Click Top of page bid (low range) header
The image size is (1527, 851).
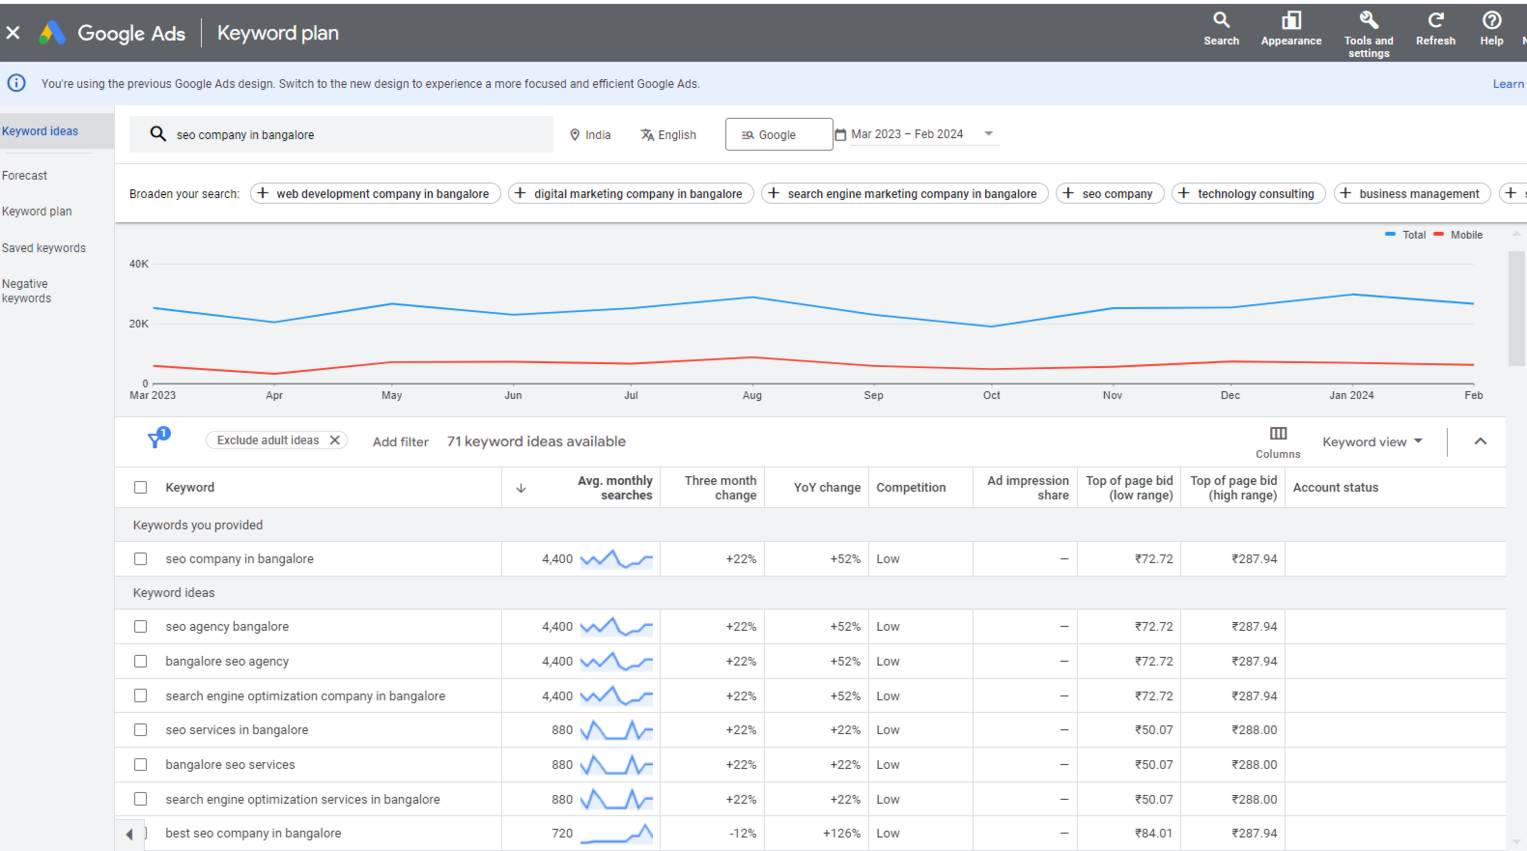pos(1129,488)
